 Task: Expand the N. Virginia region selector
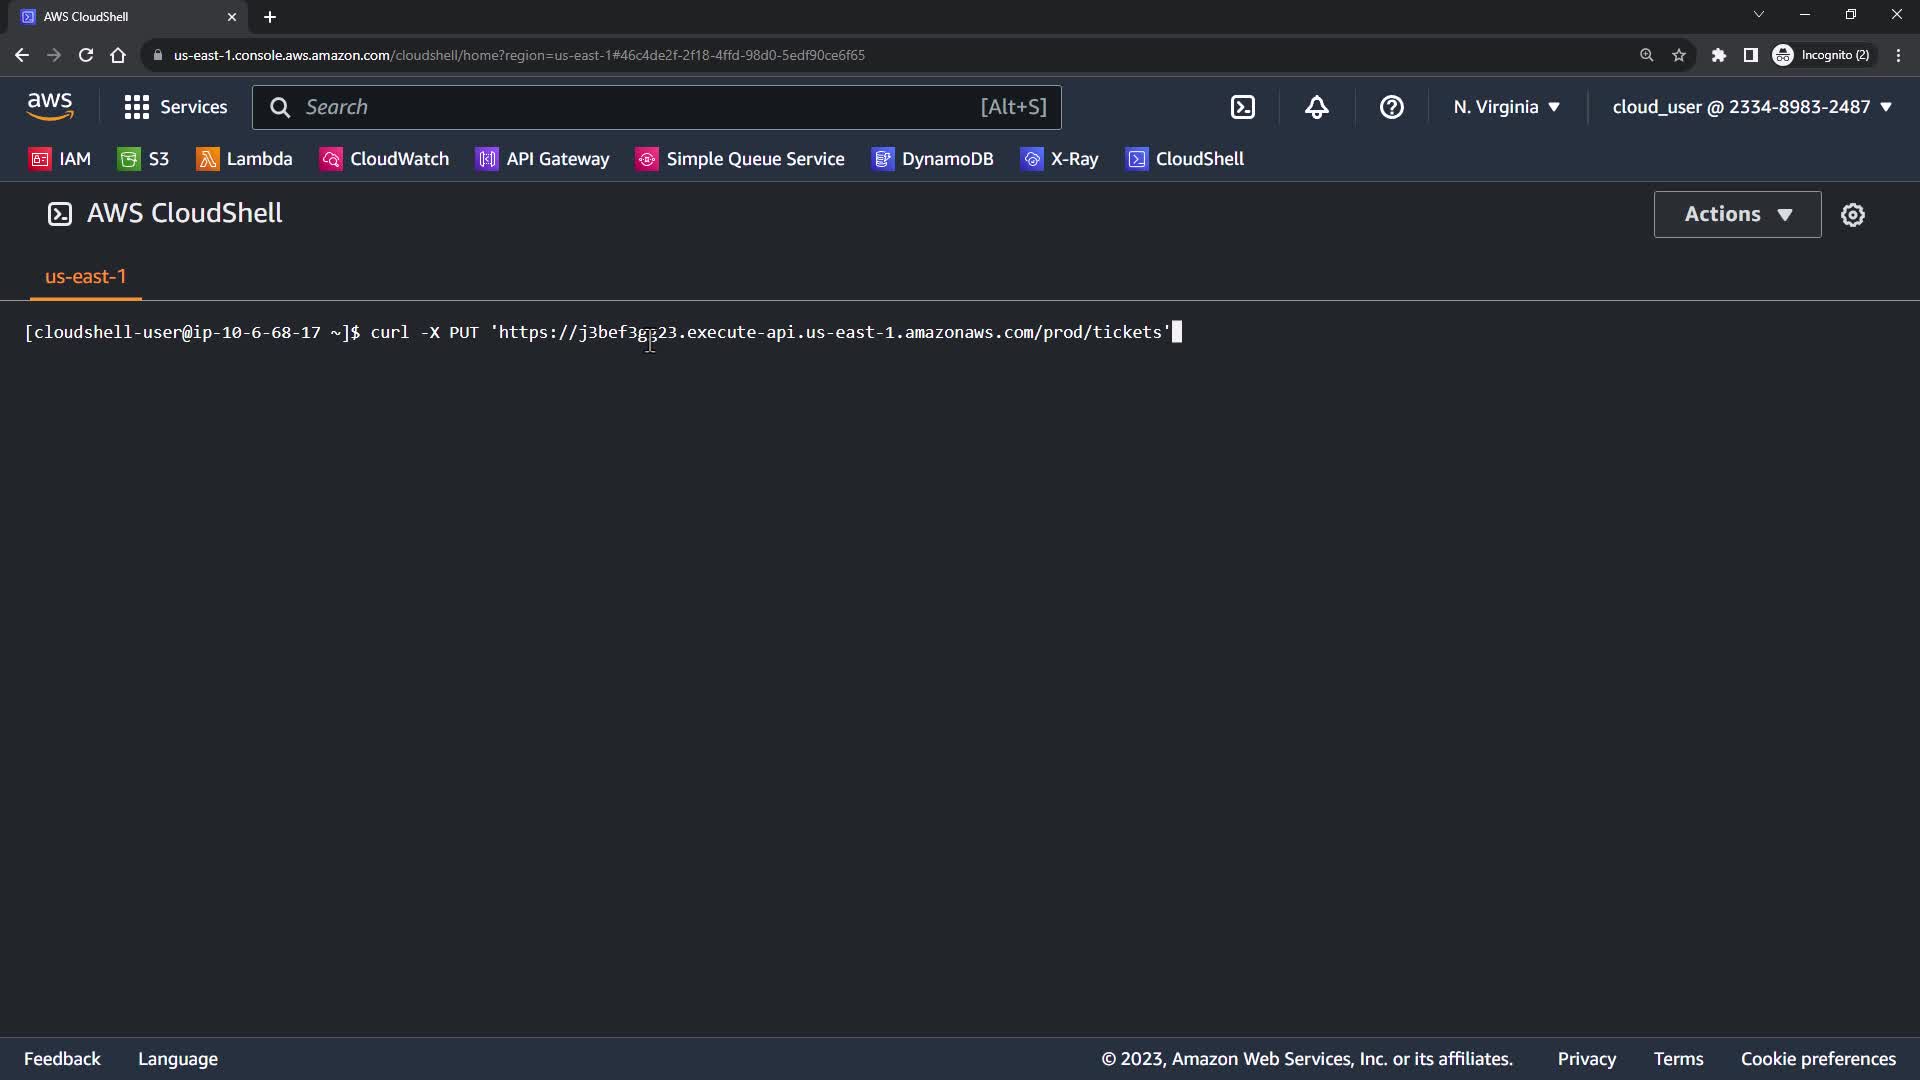tap(1506, 107)
